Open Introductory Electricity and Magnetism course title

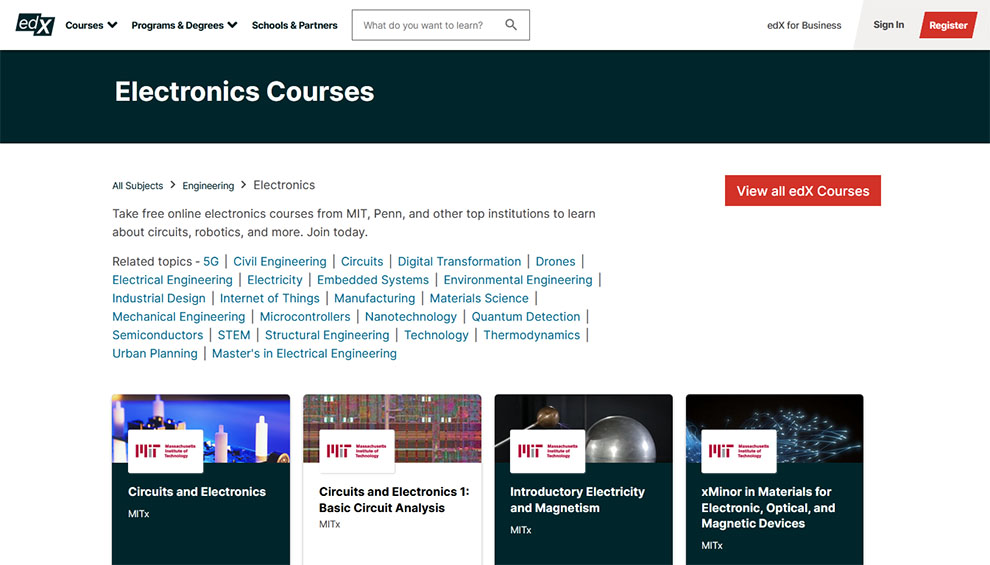point(577,500)
